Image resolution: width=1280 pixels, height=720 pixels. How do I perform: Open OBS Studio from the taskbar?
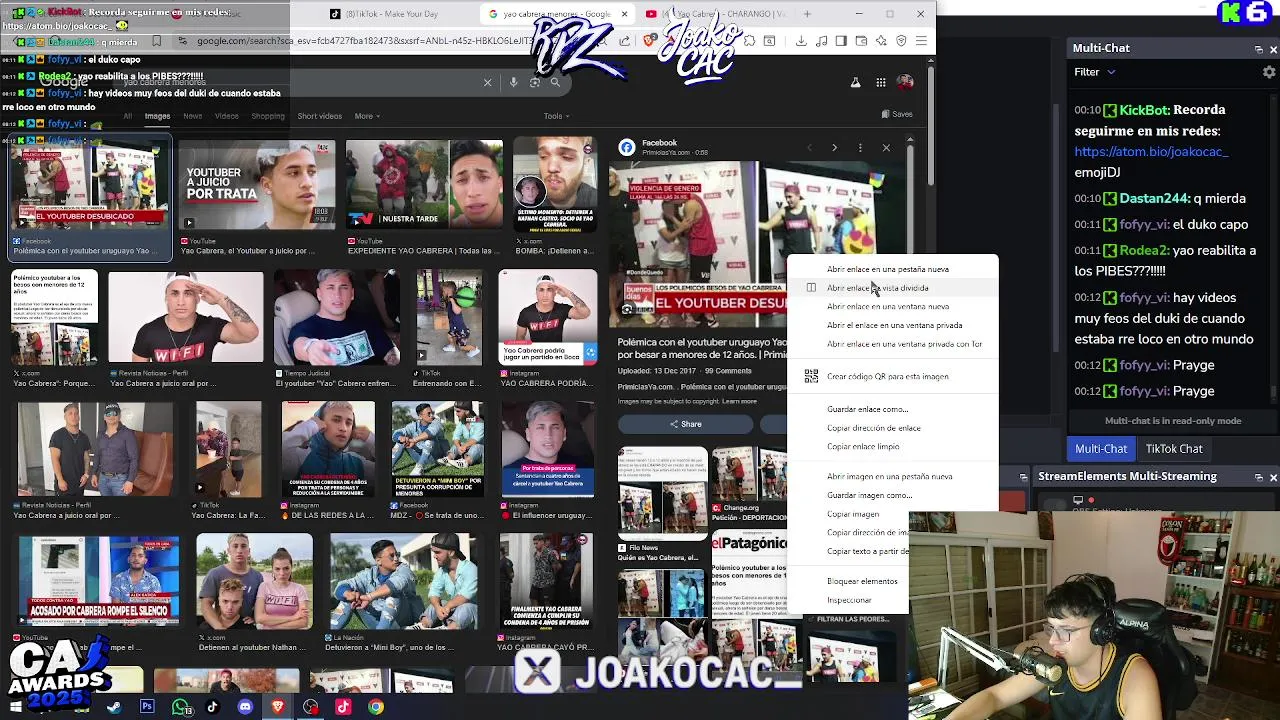(311, 707)
